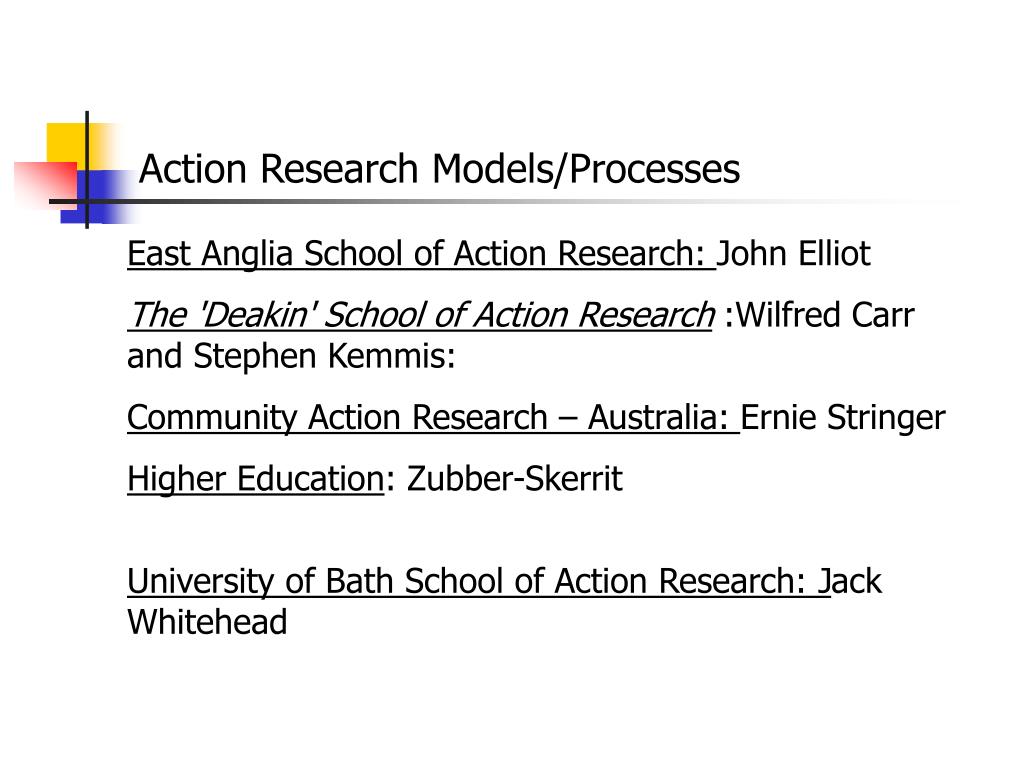Open The 'Deakin' School of Action Research link
1024x768 pixels.
pyautogui.click(x=421, y=315)
